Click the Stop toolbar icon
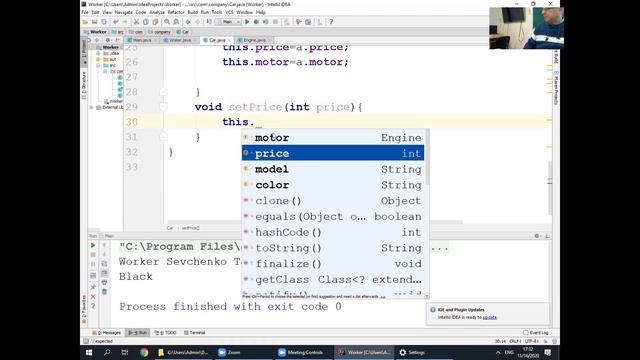640x360 pixels. tap(276, 22)
